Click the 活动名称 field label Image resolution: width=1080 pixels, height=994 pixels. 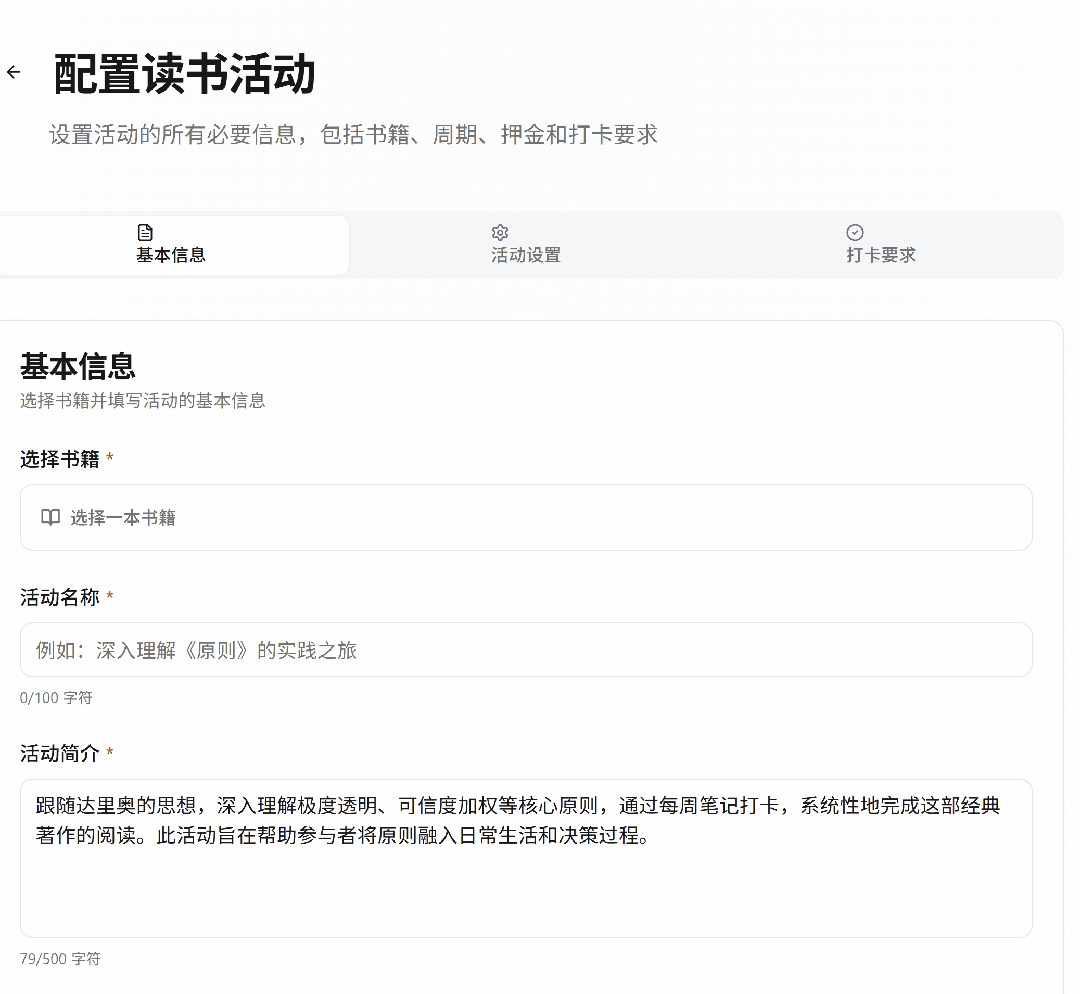tap(60, 597)
